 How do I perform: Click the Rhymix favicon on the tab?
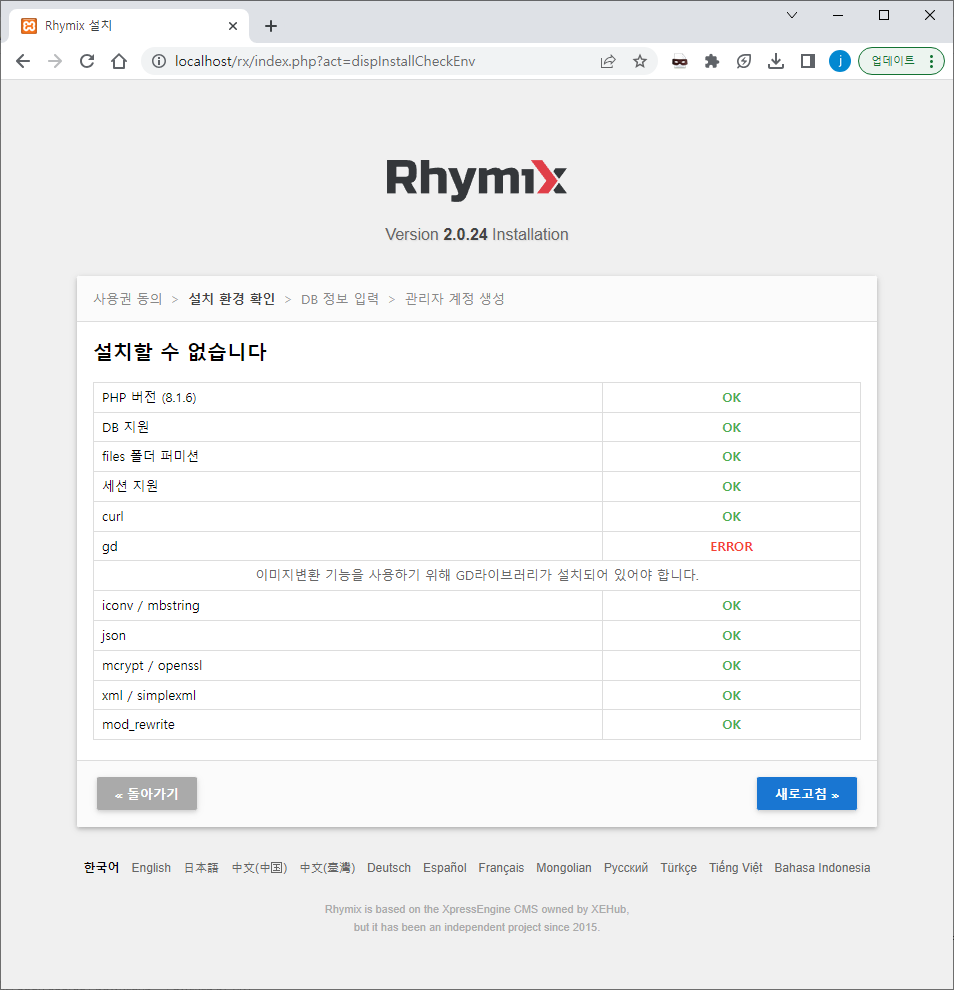(x=29, y=26)
